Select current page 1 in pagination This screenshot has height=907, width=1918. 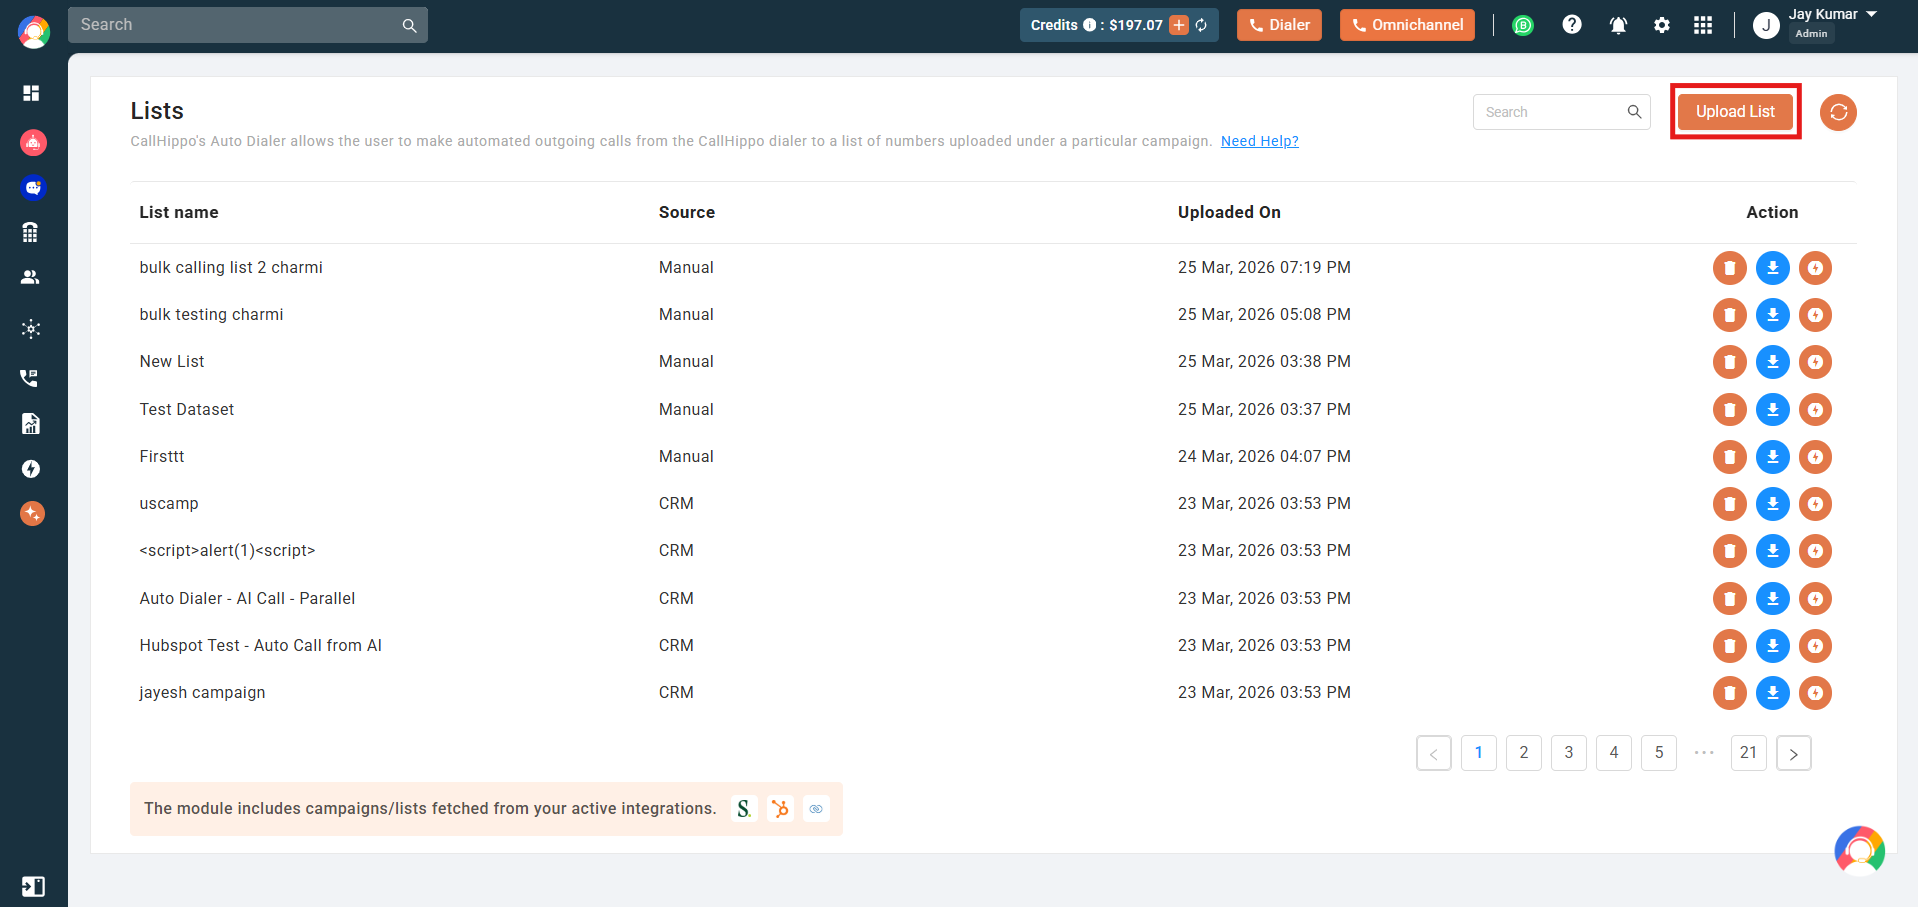click(x=1479, y=753)
